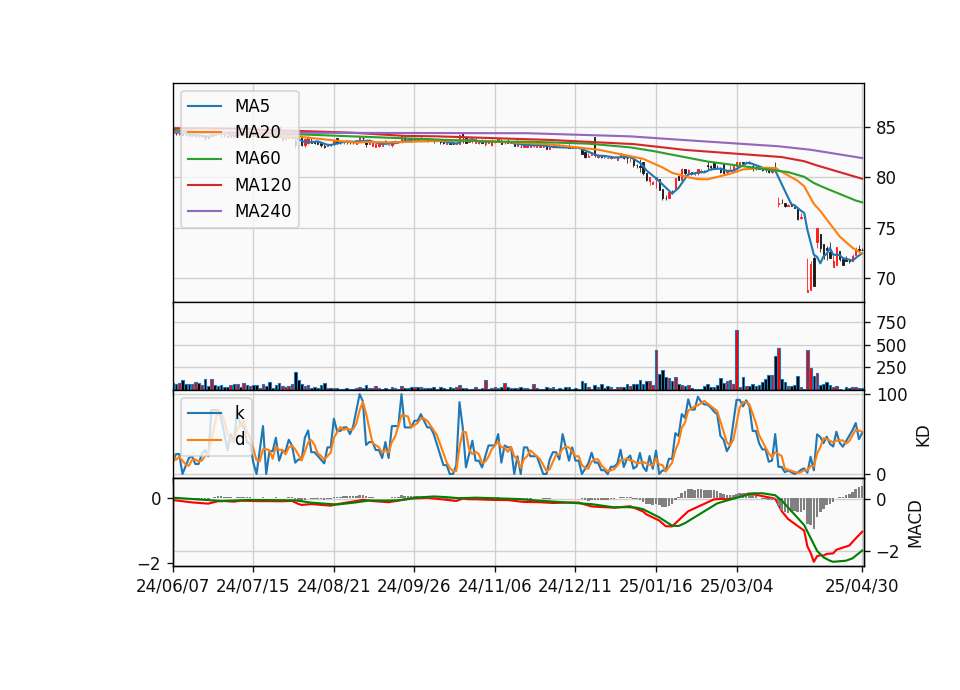Click the price axis value 85
Viewport: 960px width, 690px height.
(885, 128)
